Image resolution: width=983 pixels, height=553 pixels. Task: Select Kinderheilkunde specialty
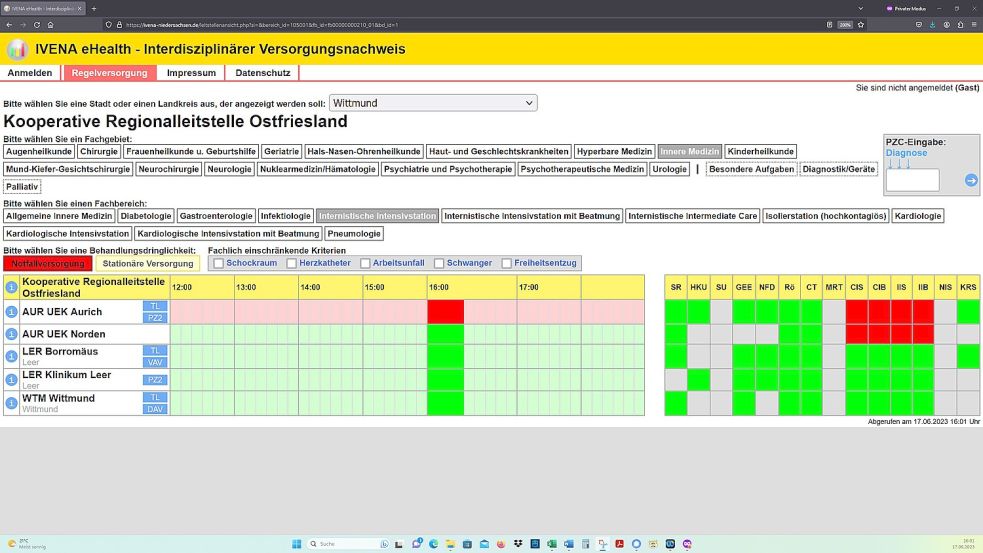pos(760,151)
